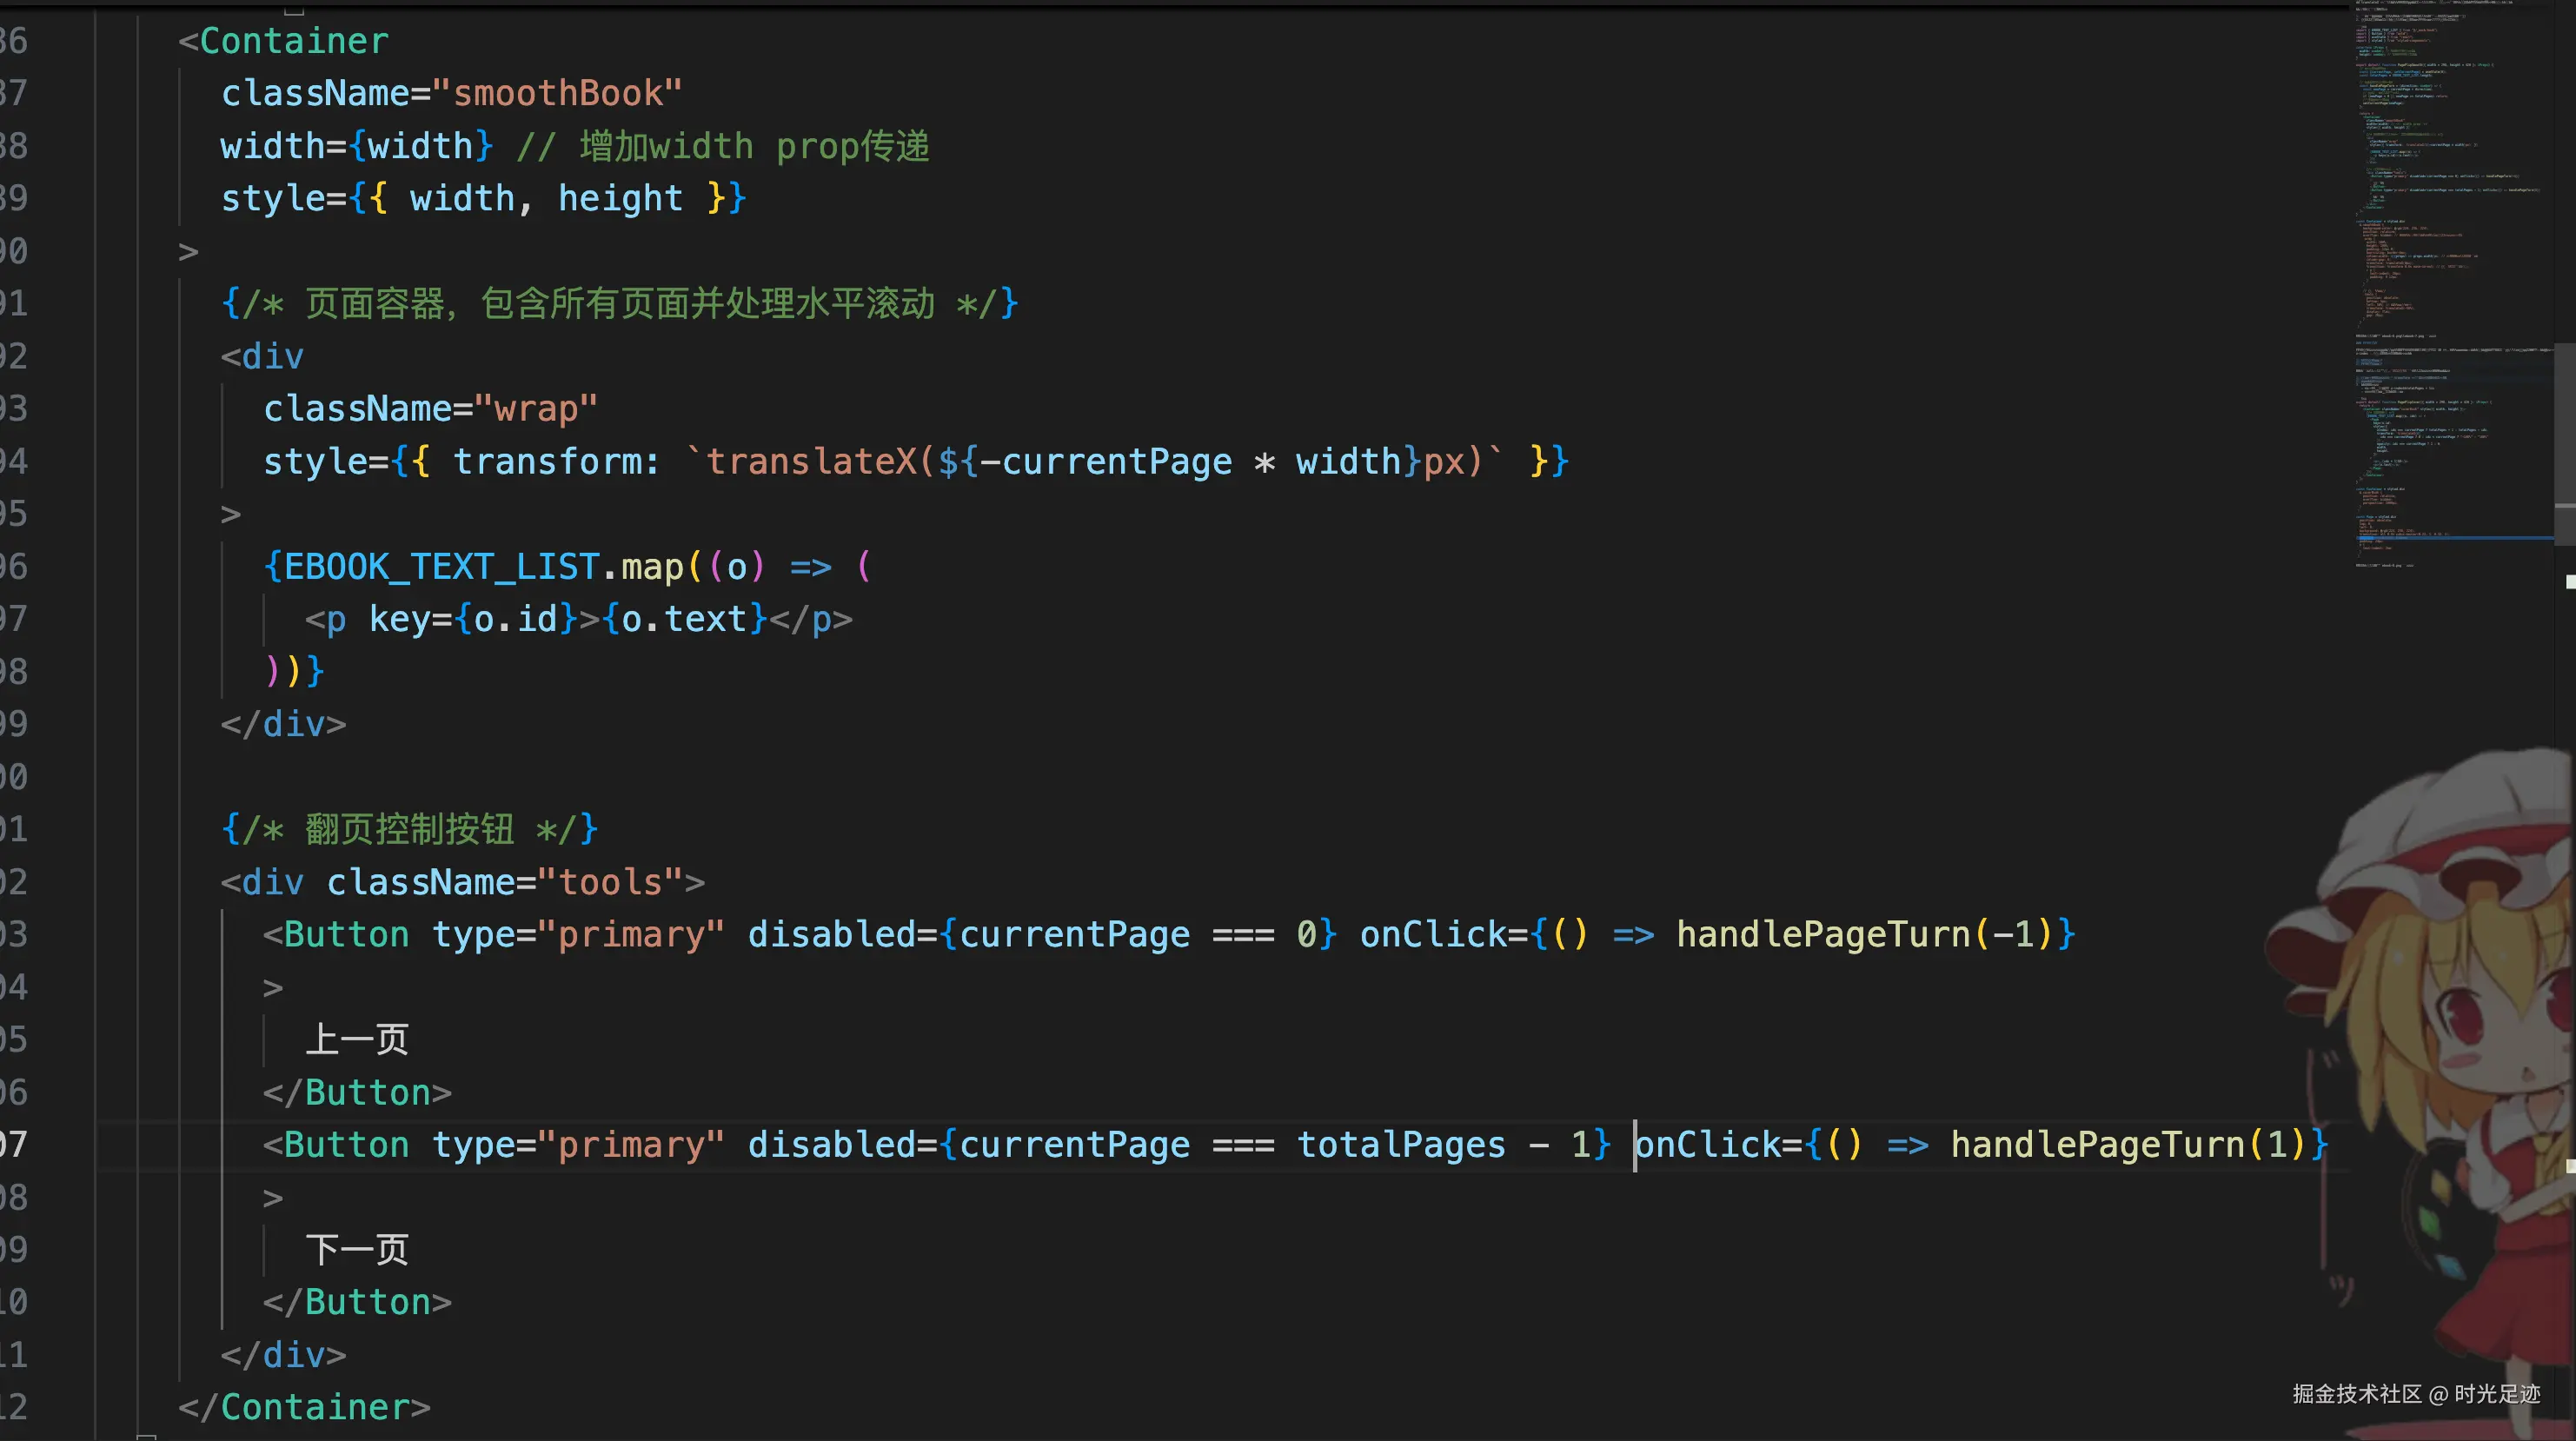Click the closing Container tag
Screen dimensions: 2576x1441
pos(304,1407)
